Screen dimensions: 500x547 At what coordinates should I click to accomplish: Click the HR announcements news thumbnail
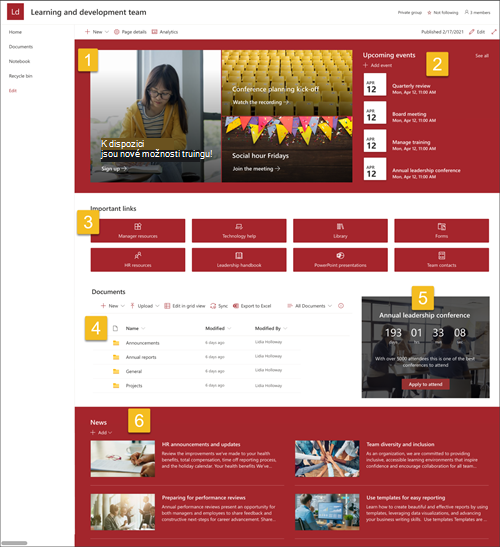point(123,459)
